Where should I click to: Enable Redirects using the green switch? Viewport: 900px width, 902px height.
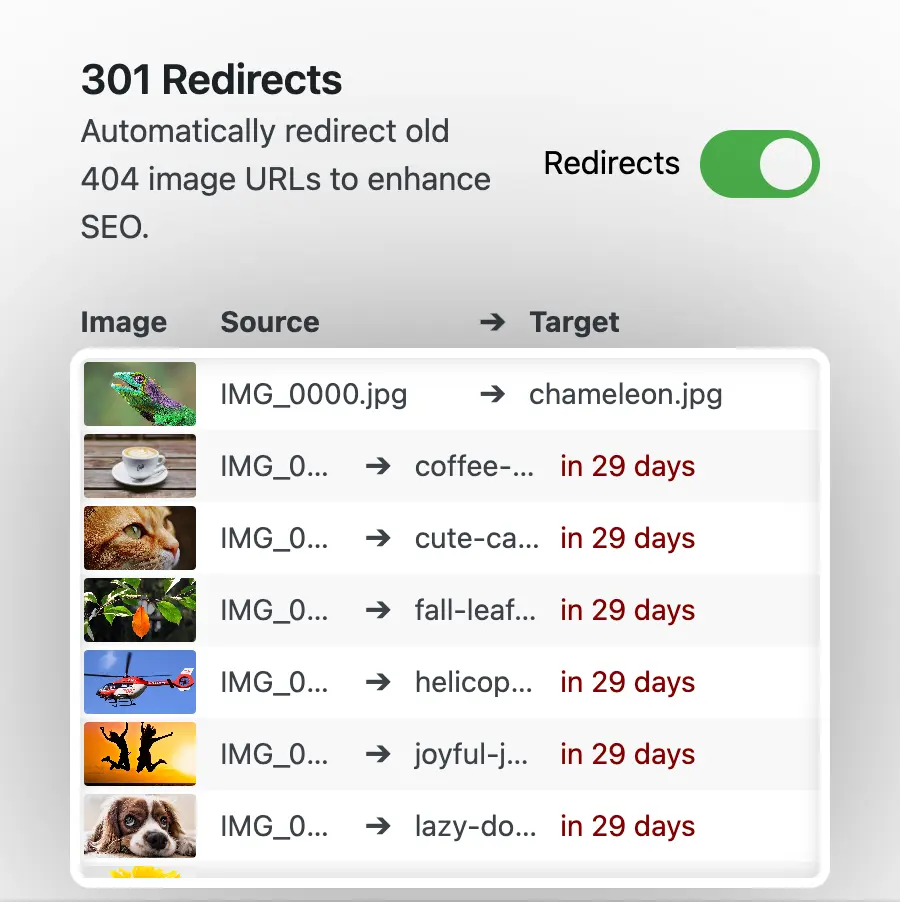pos(760,163)
